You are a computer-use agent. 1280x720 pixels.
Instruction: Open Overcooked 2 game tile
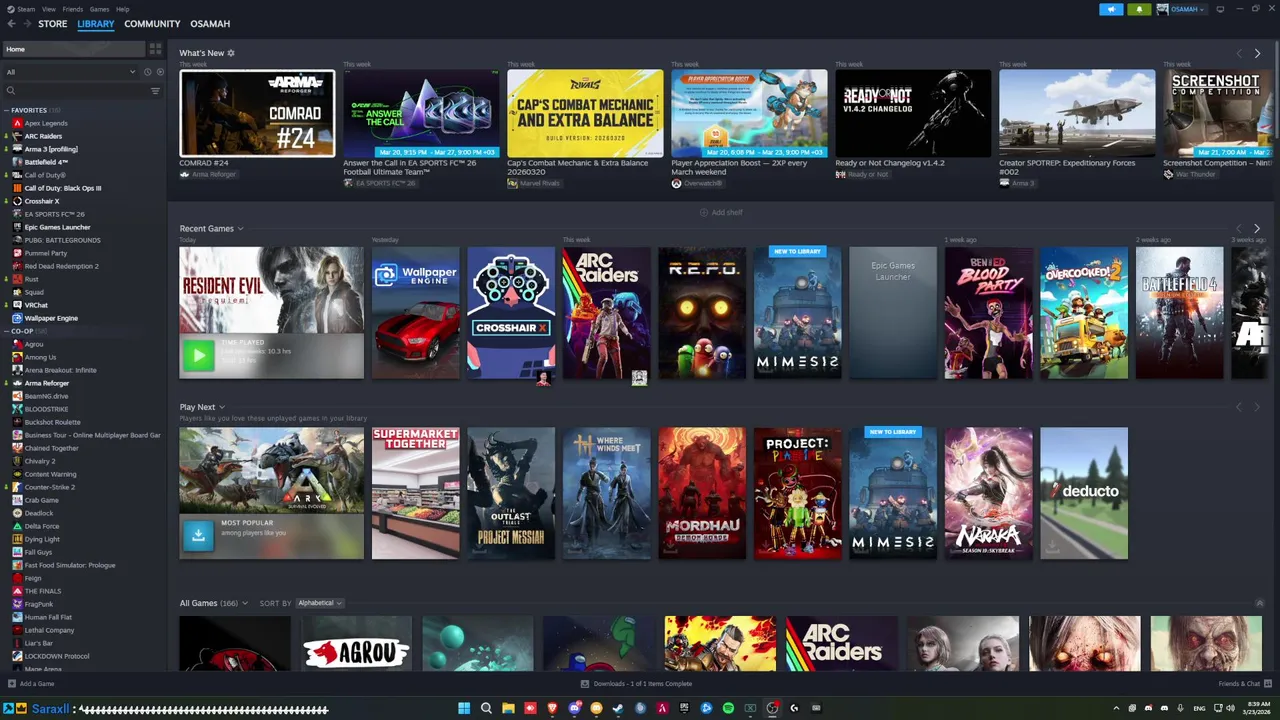click(x=1084, y=313)
